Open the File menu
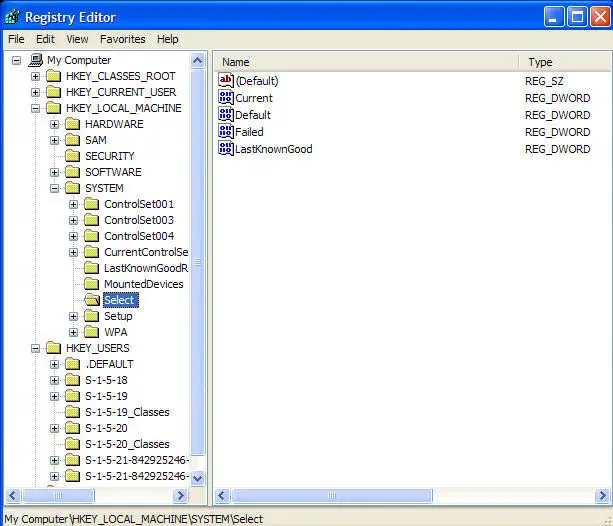 point(16,39)
